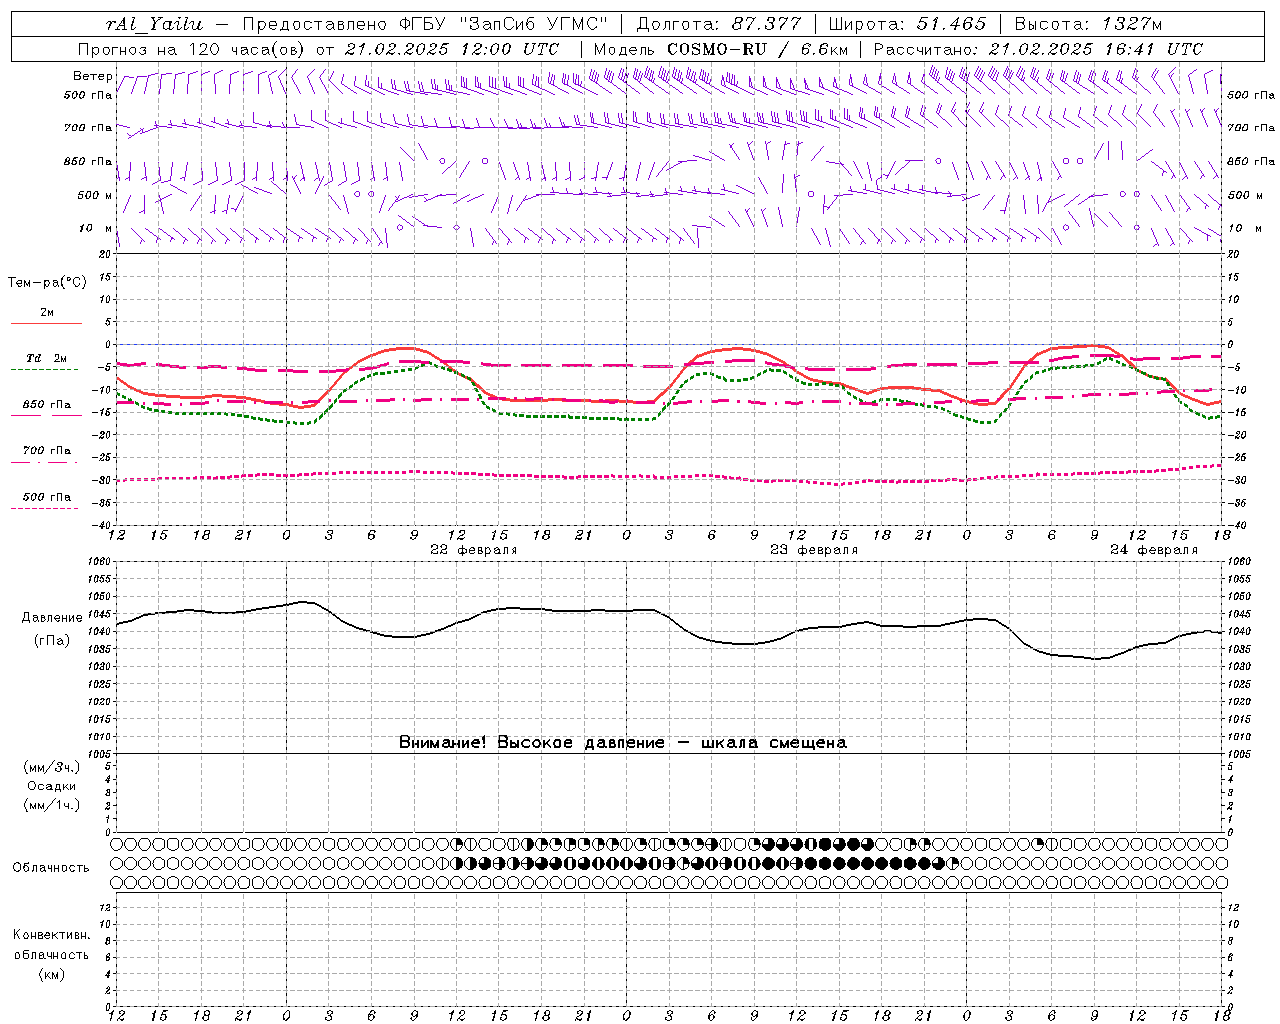Click the "Конвективн." convective cloud label
1280x1024 pixels.
coord(51,935)
